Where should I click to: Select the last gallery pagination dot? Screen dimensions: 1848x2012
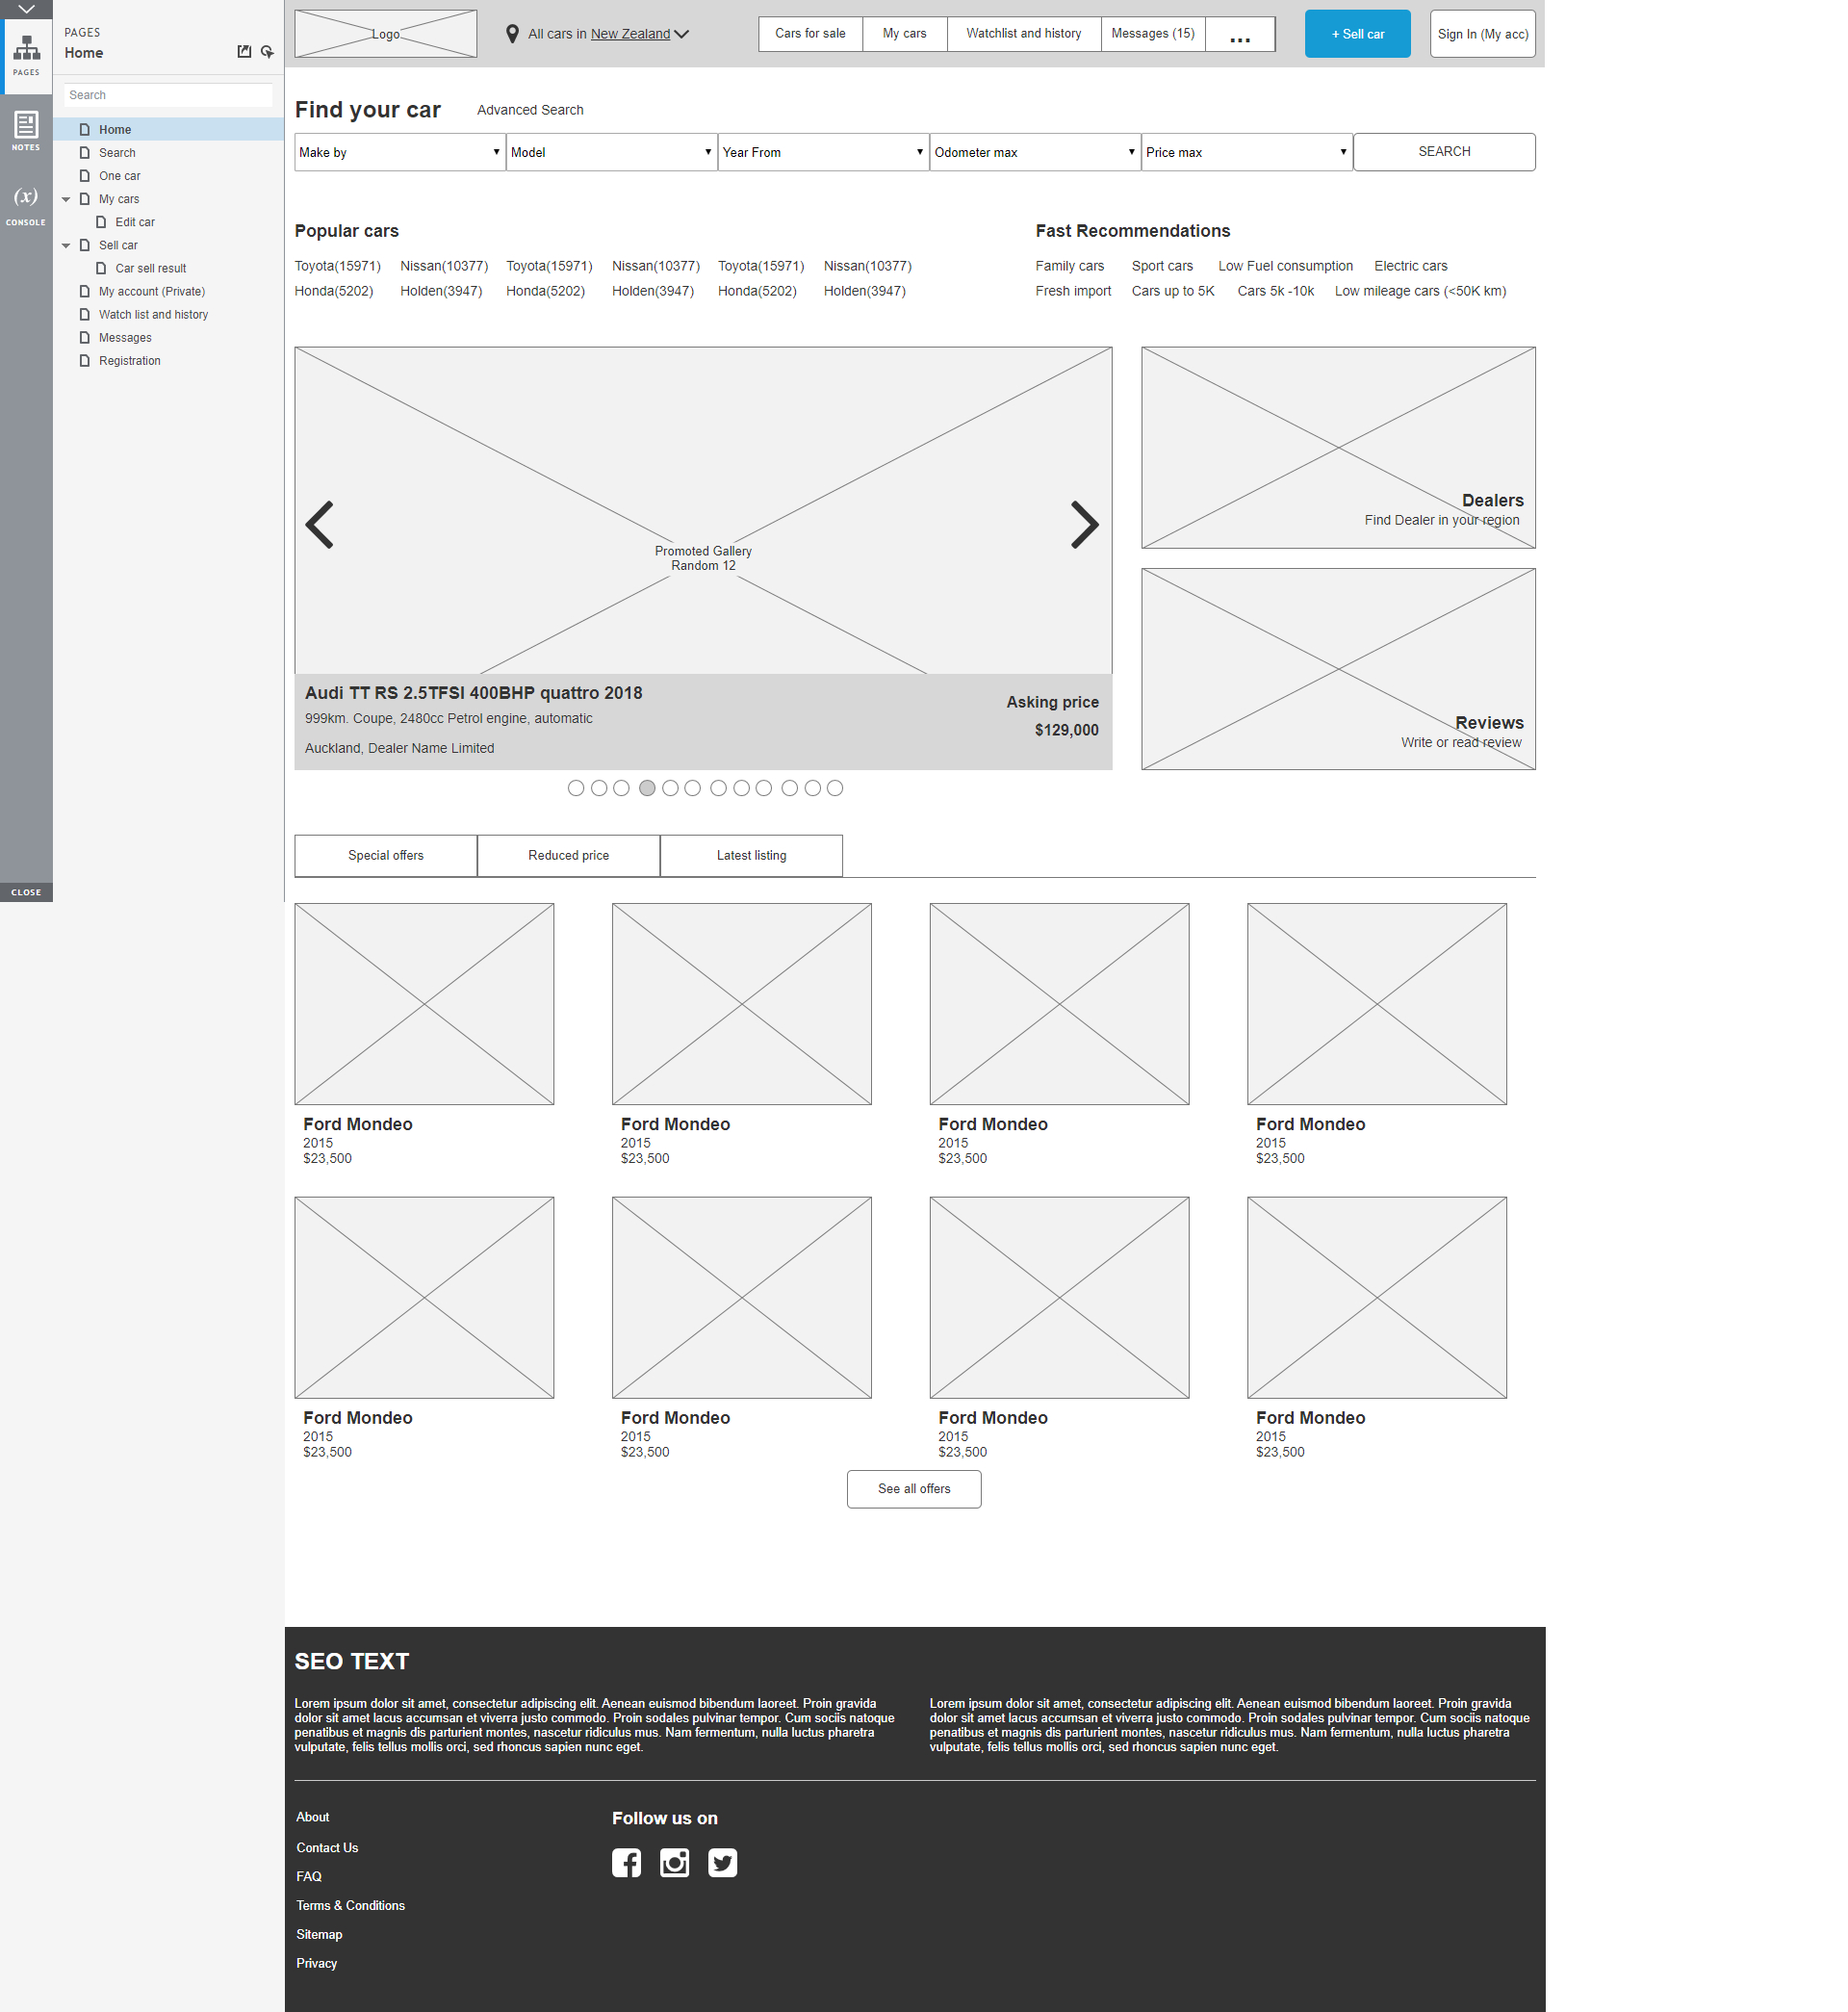tap(835, 788)
